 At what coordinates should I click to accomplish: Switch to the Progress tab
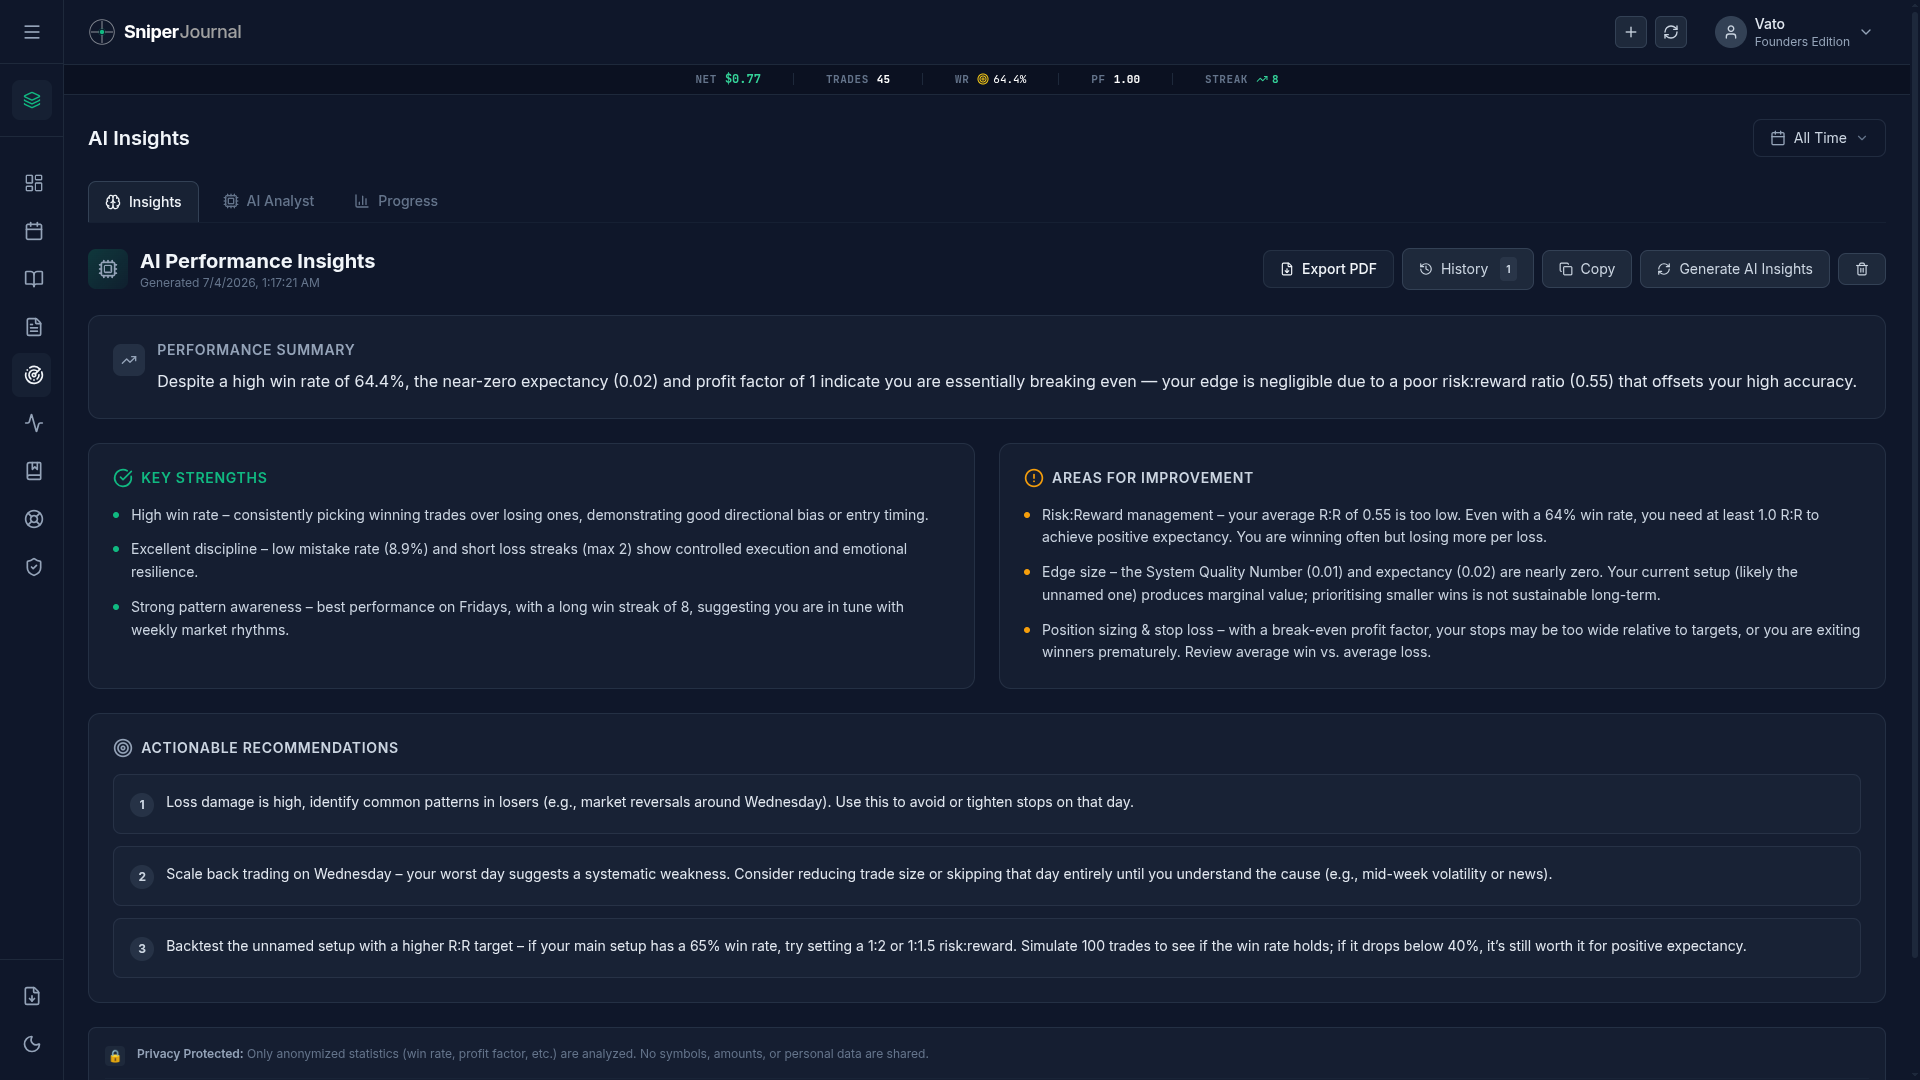click(x=396, y=201)
